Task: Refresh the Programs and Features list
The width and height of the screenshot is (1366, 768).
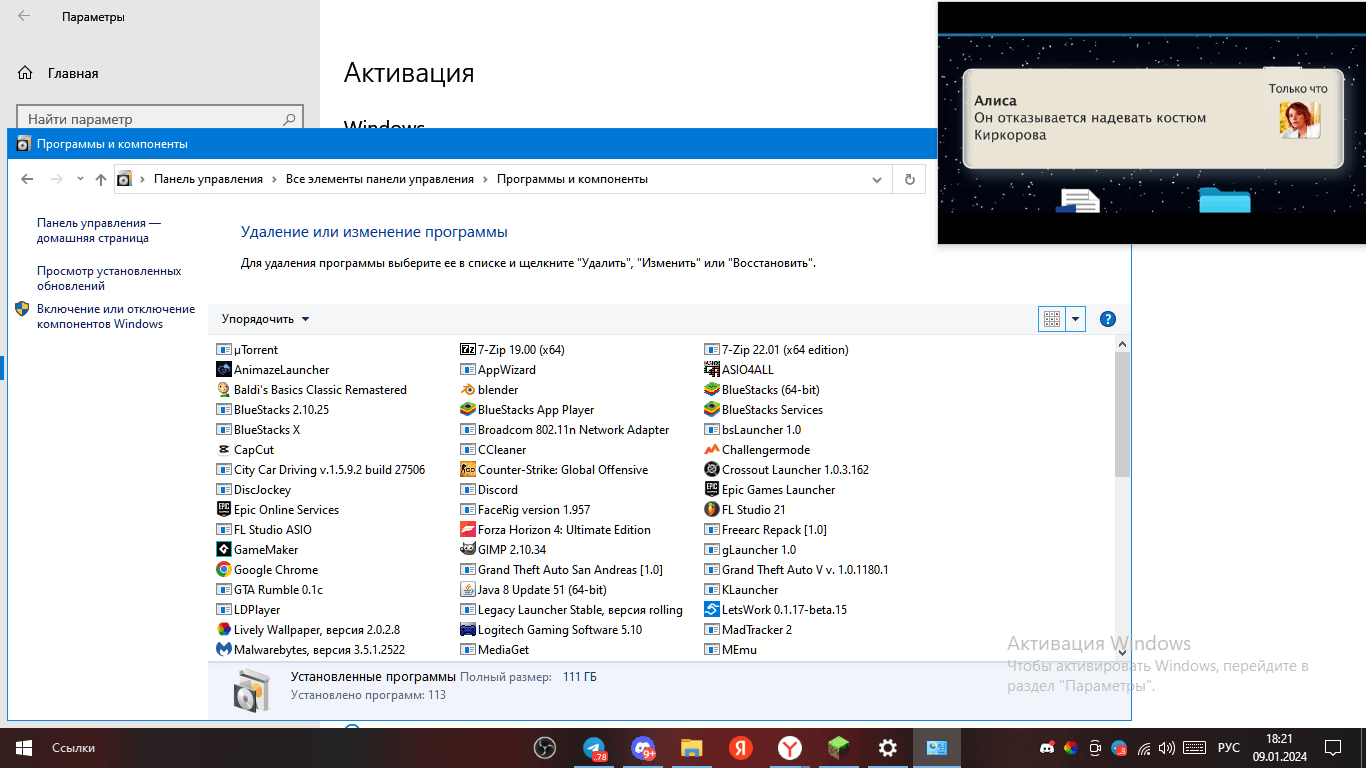Action: 909,179
